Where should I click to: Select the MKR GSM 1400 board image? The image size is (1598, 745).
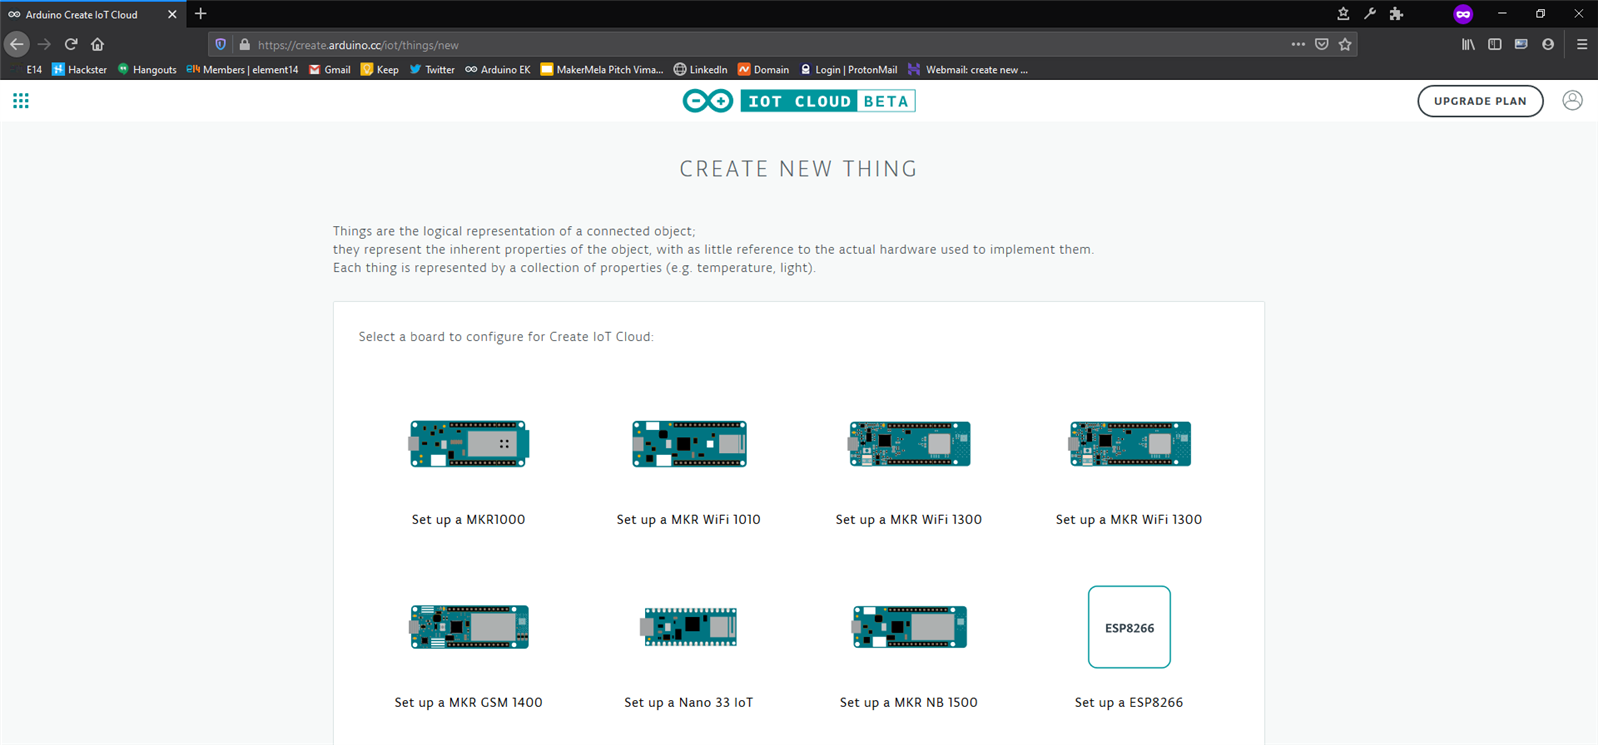[469, 627]
